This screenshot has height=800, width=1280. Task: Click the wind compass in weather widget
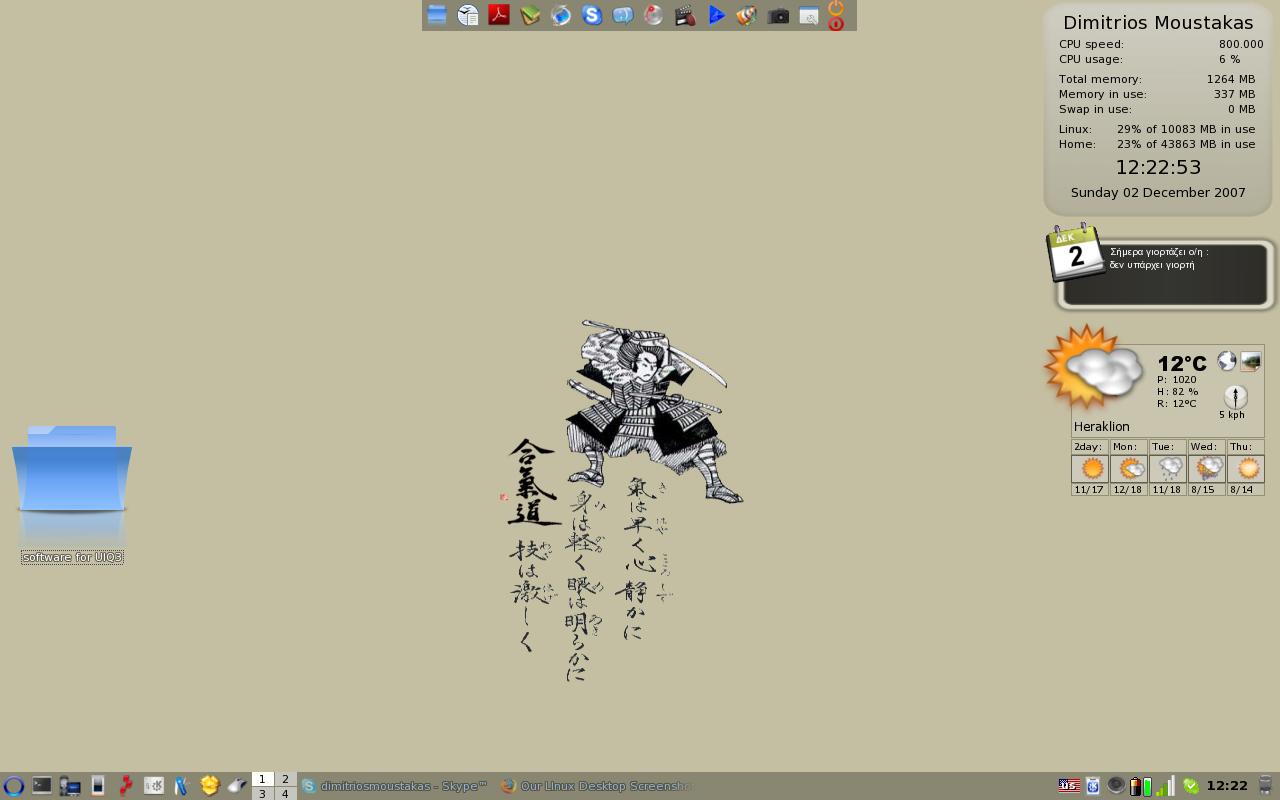coord(1235,396)
